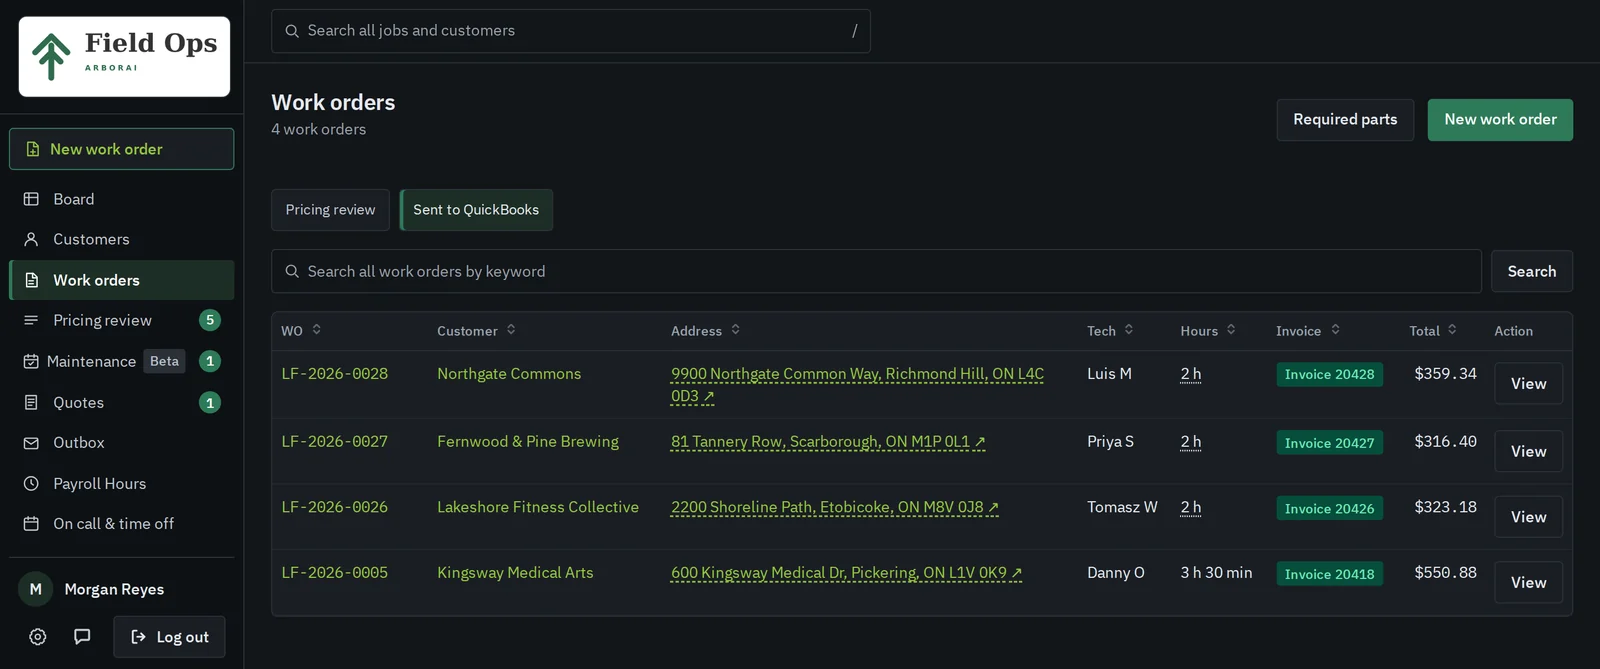Sort by Hours column arrows

[1231, 329]
